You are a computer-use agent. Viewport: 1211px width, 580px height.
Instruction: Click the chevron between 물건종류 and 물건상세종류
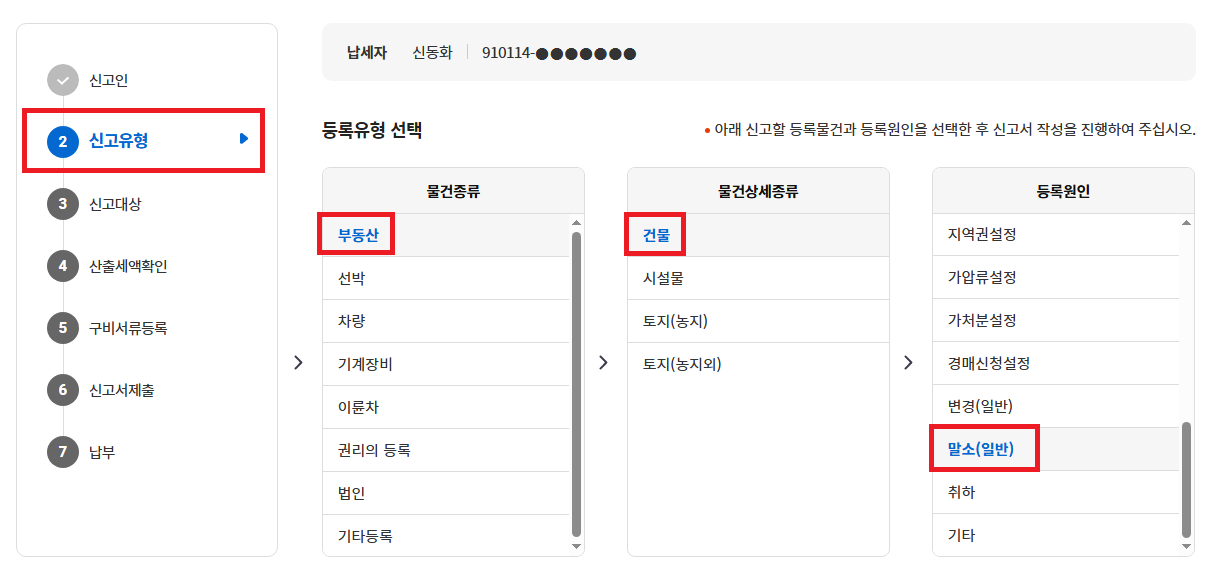point(604,363)
